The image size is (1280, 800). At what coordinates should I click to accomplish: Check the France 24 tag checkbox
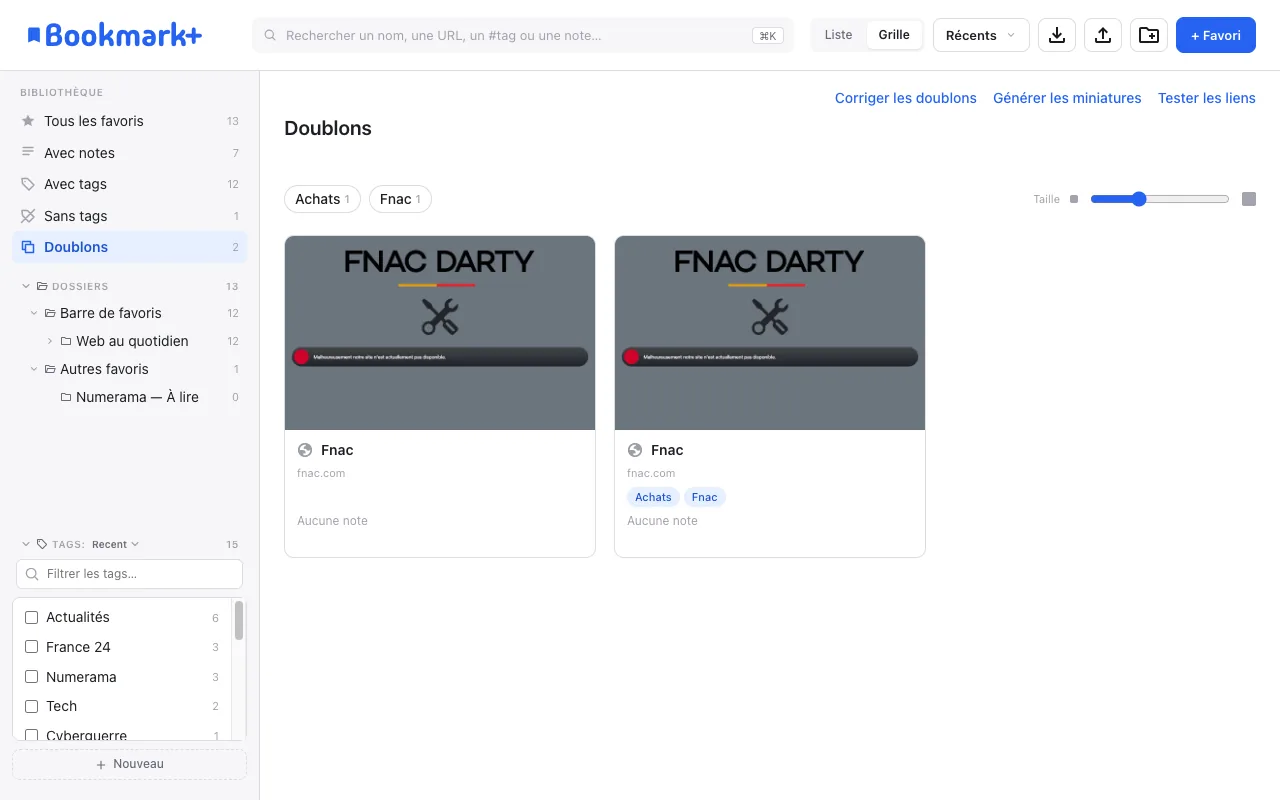pyautogui.click(x=31, y=647)
